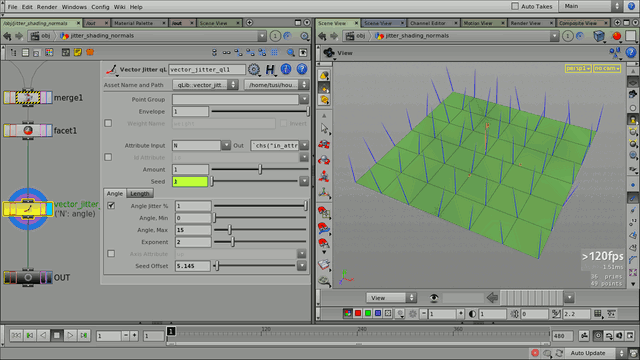The image size is (640, 360).
Task: Open the Out attribute dropdown arrow
Action: pyautogui.click(x=304, y=145)
